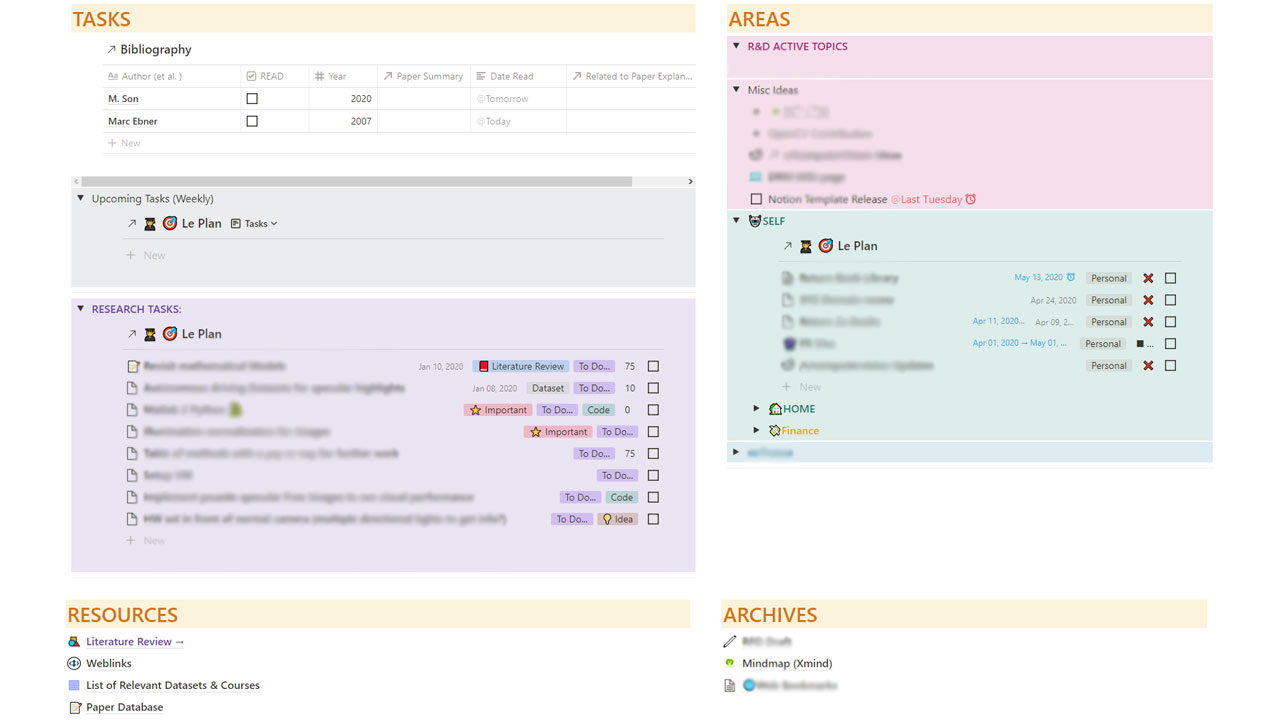Screen dimensions: 1280x720
Task: Open the Tasks view dropdown
Action: 255,224
